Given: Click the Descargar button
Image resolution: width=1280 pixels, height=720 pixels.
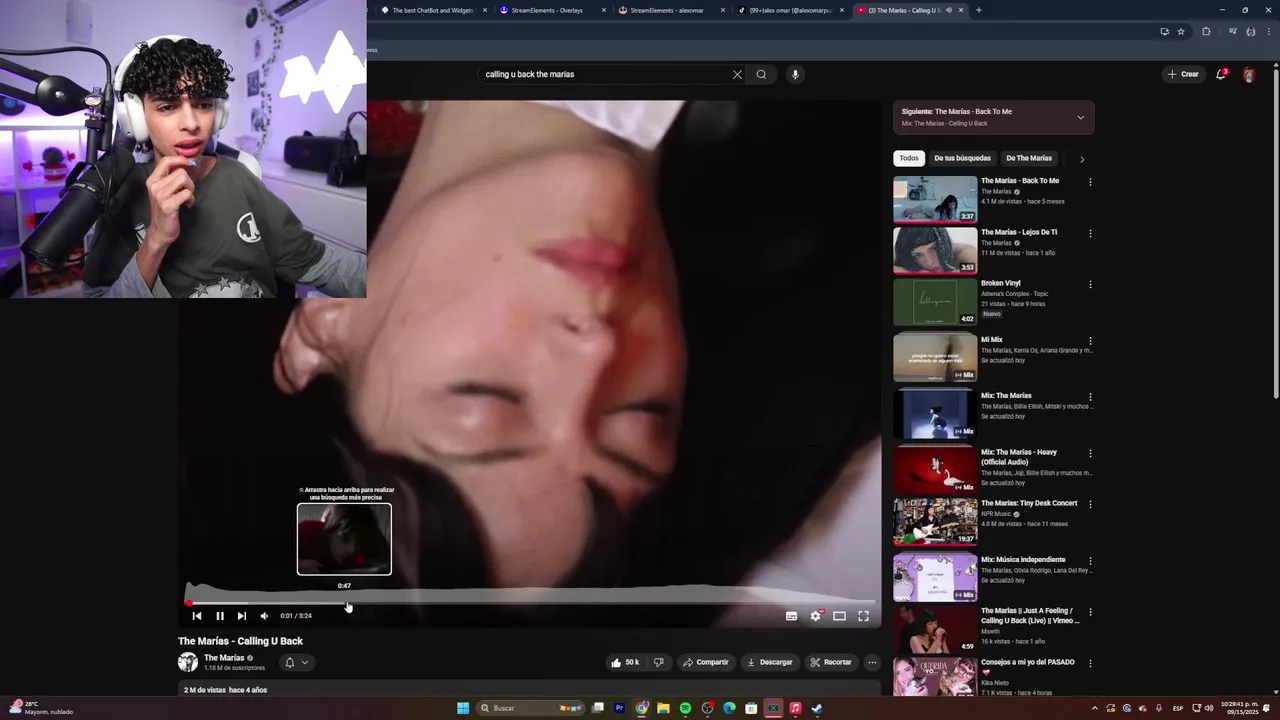Looking at the screenshot, I should pyautogui.click(x=769, y=662).
